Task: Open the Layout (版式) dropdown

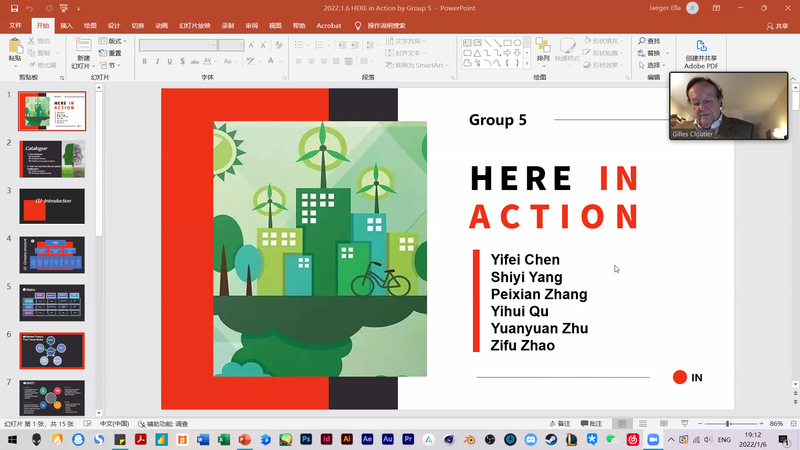Action: [x=111, y=41]
